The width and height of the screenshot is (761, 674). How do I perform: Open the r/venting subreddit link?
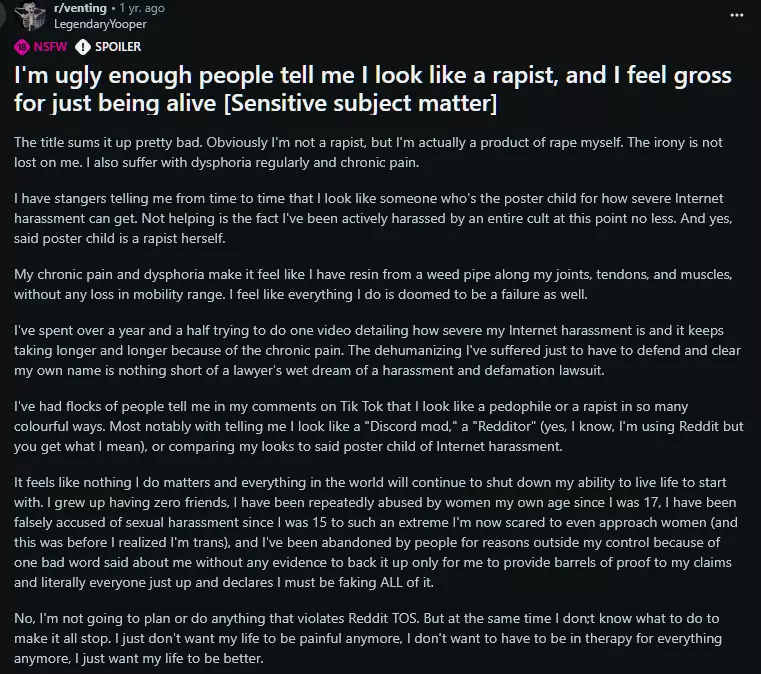pos(80,8)
